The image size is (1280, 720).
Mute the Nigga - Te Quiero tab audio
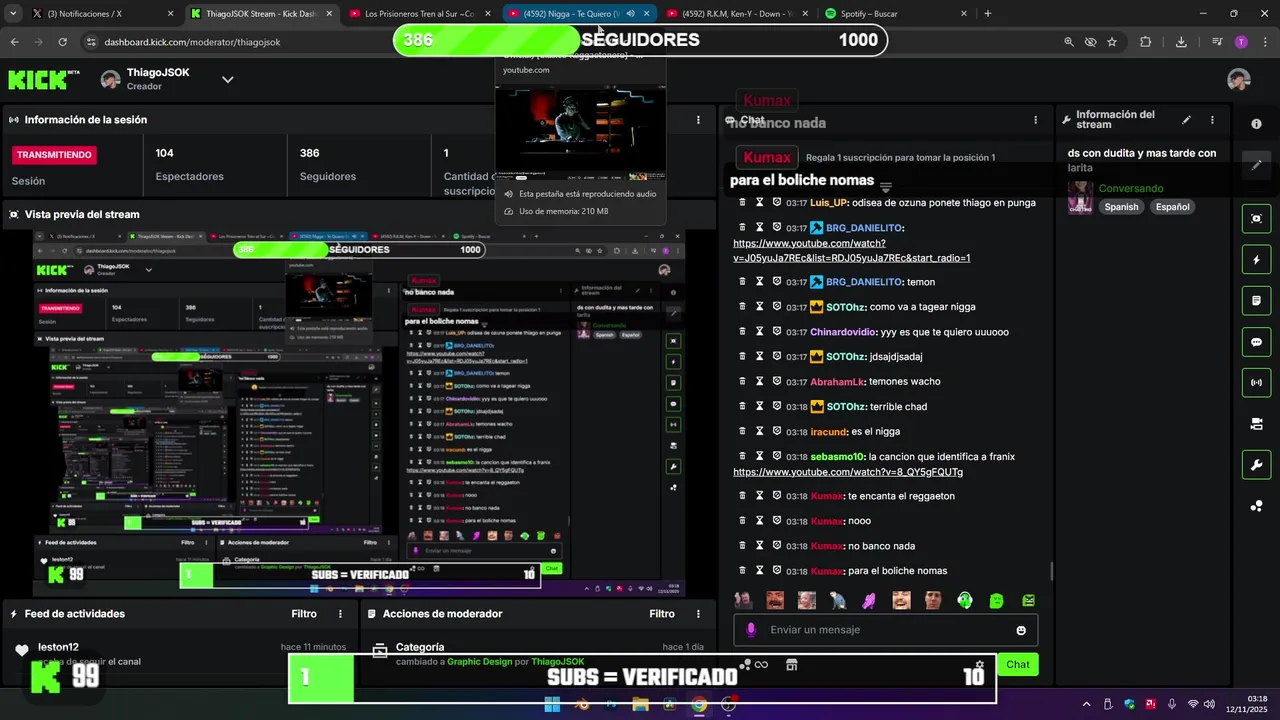pos(630,14)
